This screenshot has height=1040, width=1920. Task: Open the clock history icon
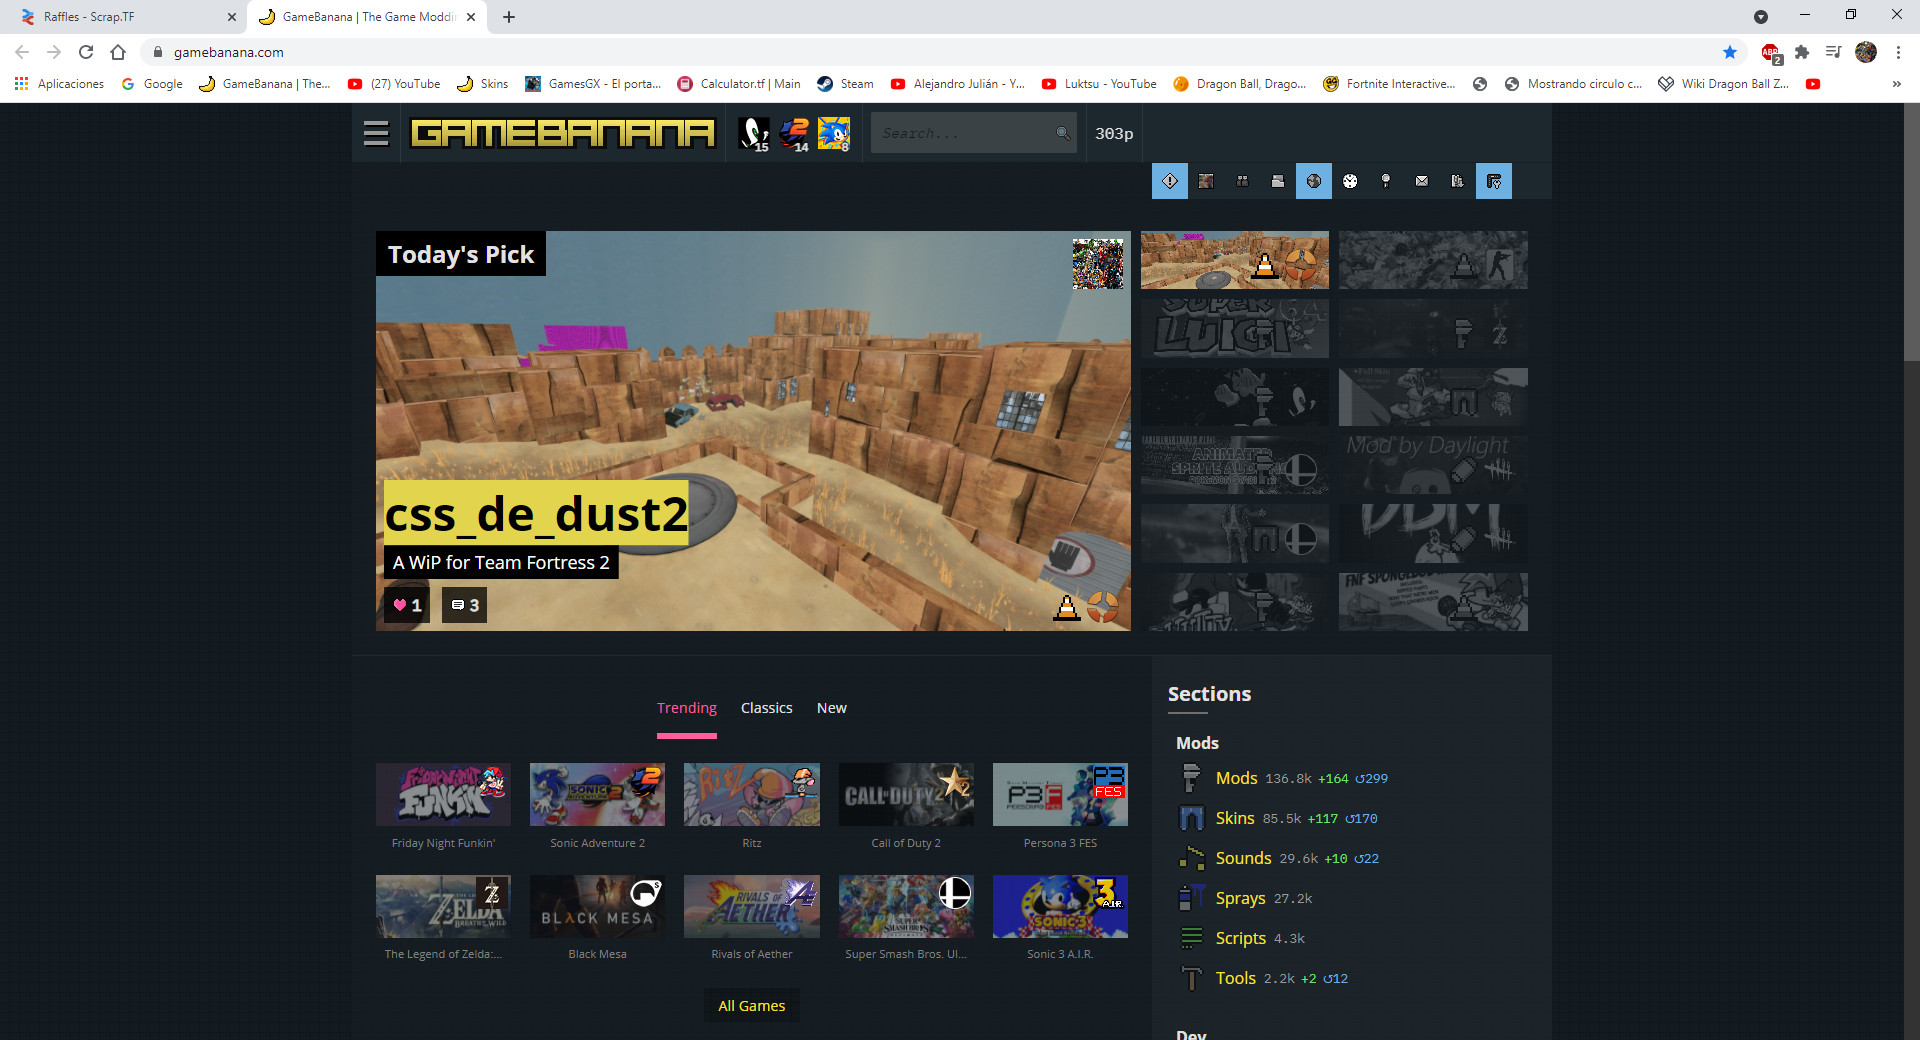click(x=1349, y=181)
